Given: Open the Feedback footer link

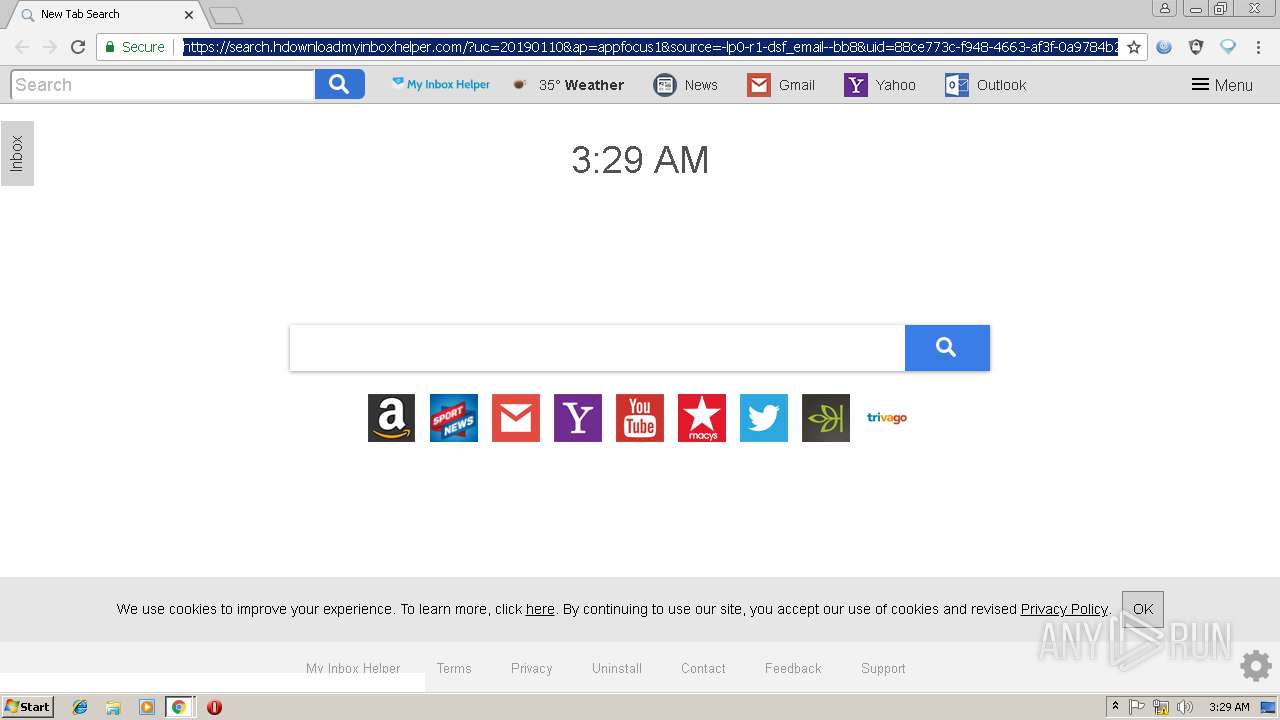Looking at the screenshot, I should 793,668.
